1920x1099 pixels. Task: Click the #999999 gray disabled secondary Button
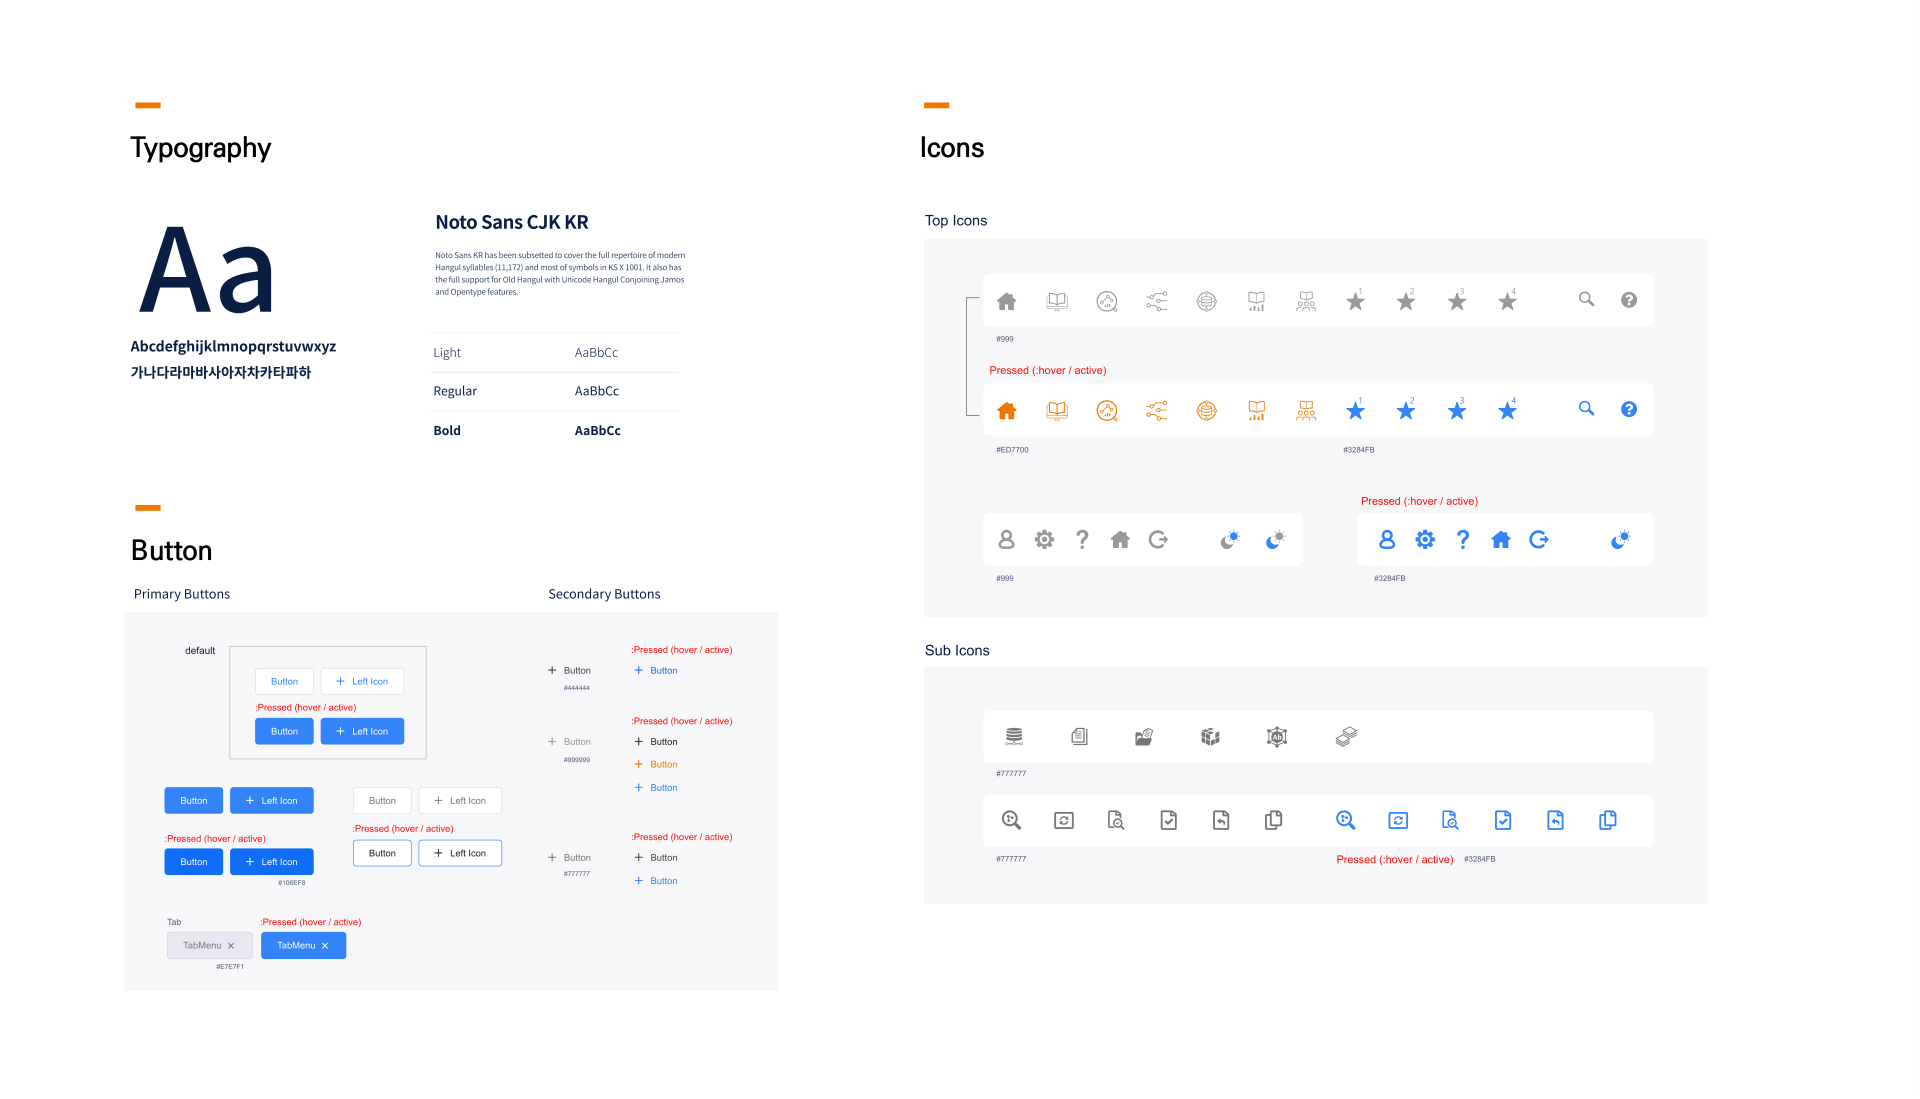[x=569, y=742]
